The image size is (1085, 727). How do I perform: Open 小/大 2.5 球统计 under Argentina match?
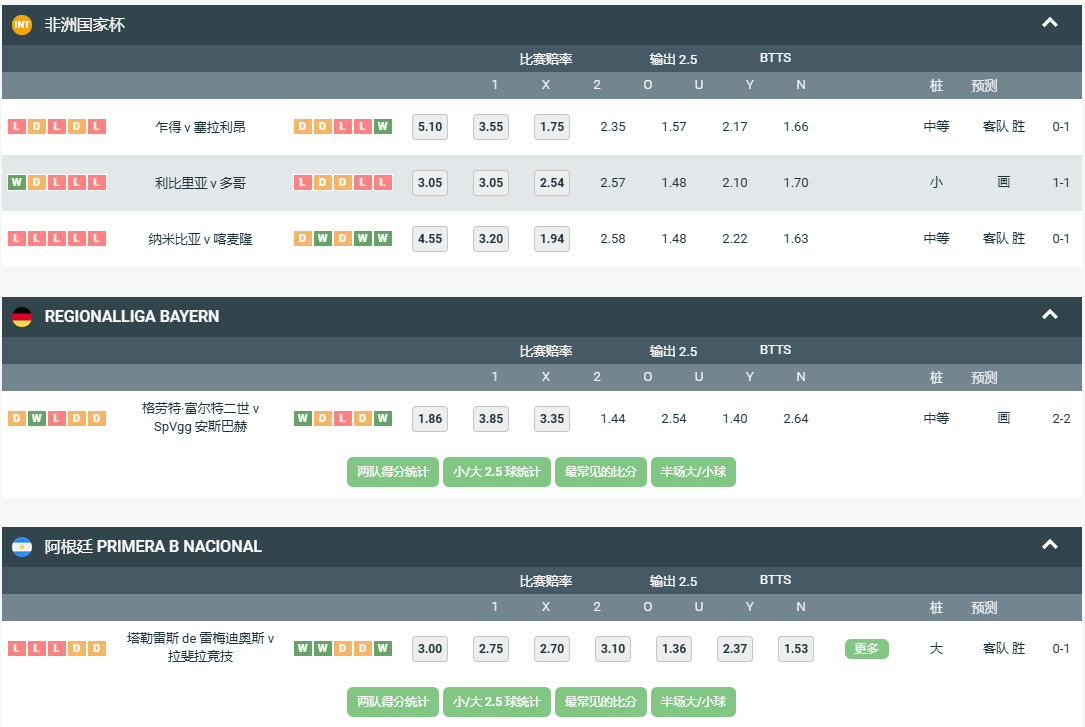pos(497,702)
